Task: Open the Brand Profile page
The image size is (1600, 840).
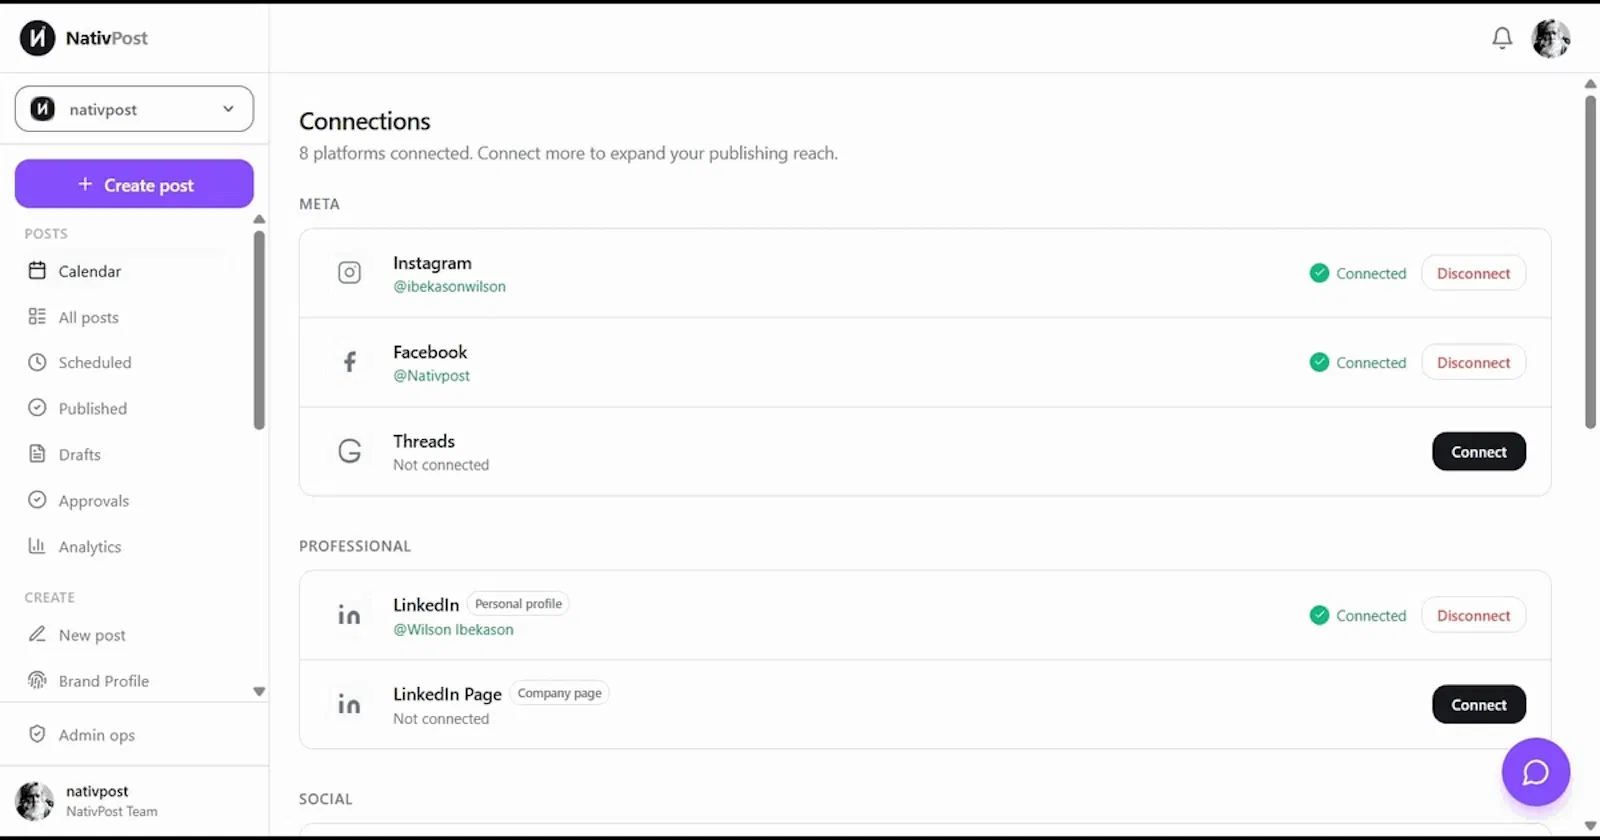Action: (x=103, y=681)
